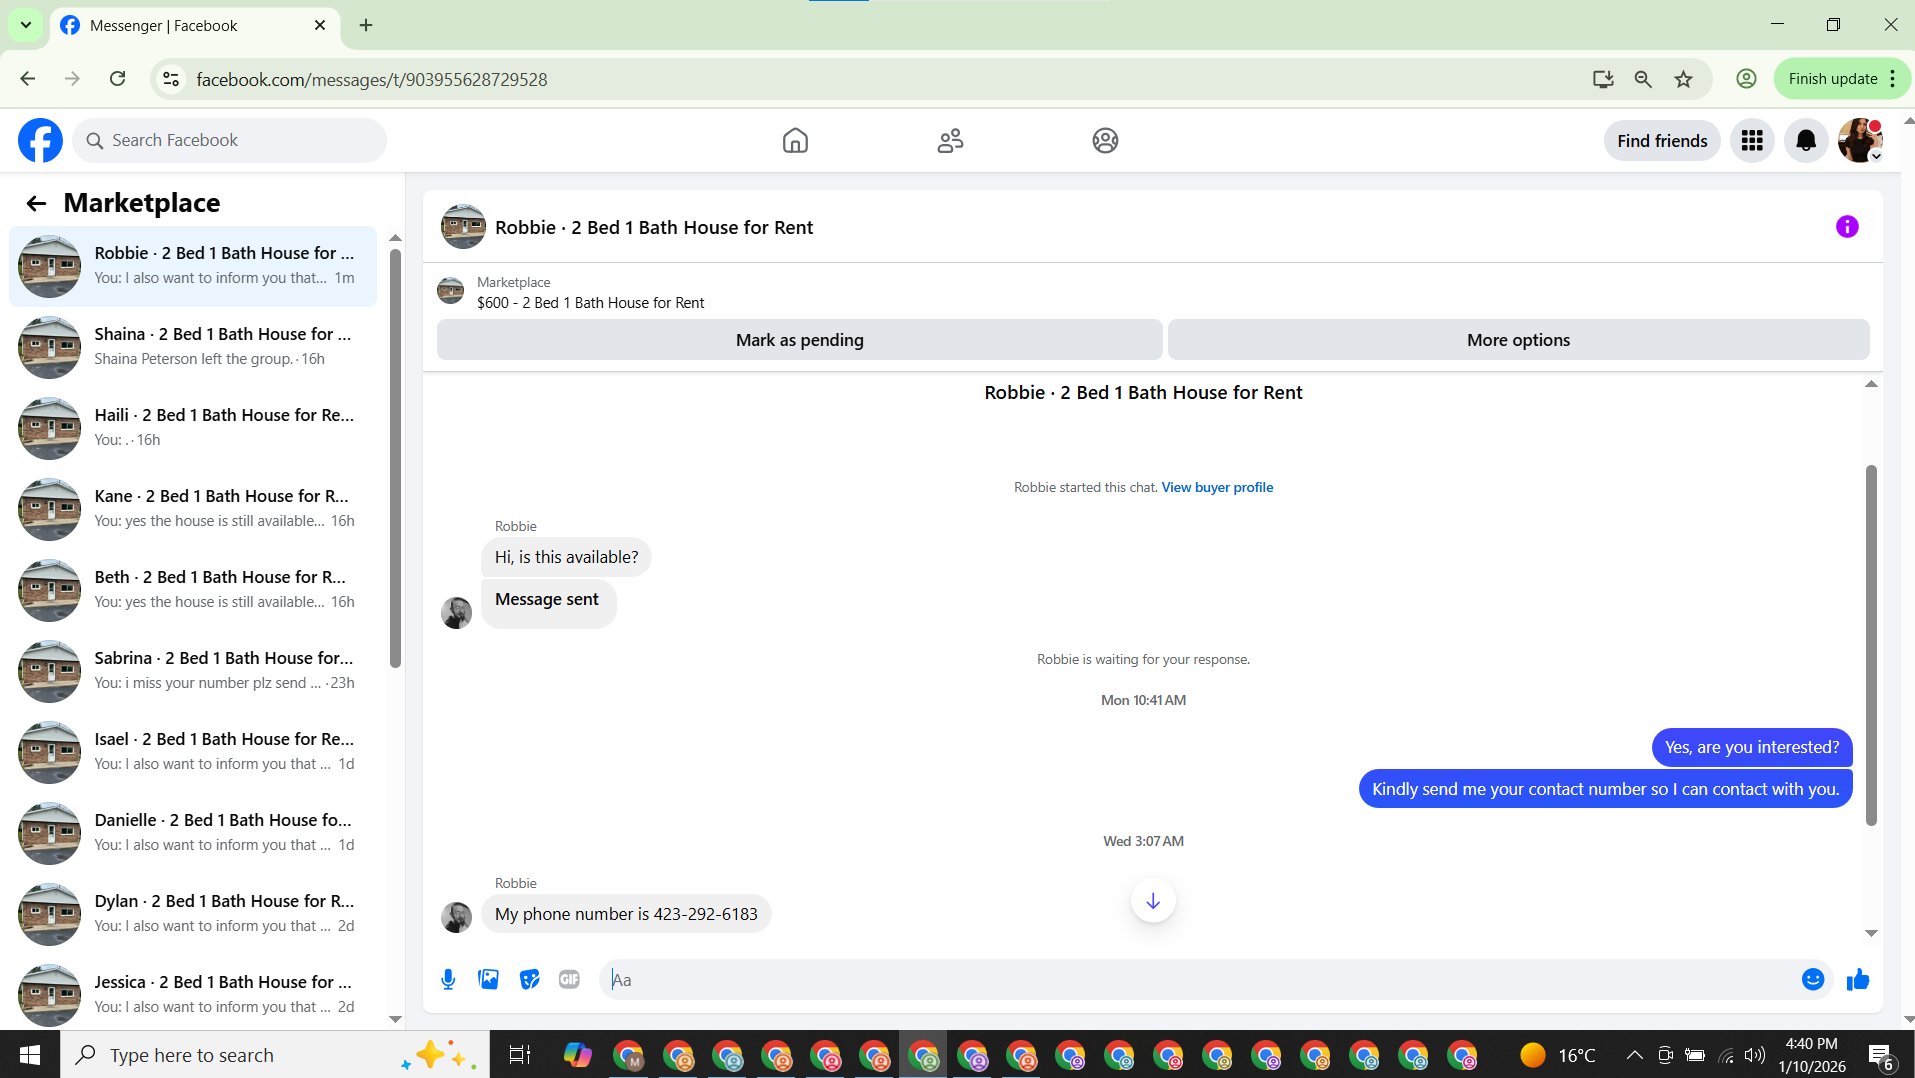Open the tab search dropdown
The height and width of the screenshot is (1078, 1915).
tap(26, 25)
